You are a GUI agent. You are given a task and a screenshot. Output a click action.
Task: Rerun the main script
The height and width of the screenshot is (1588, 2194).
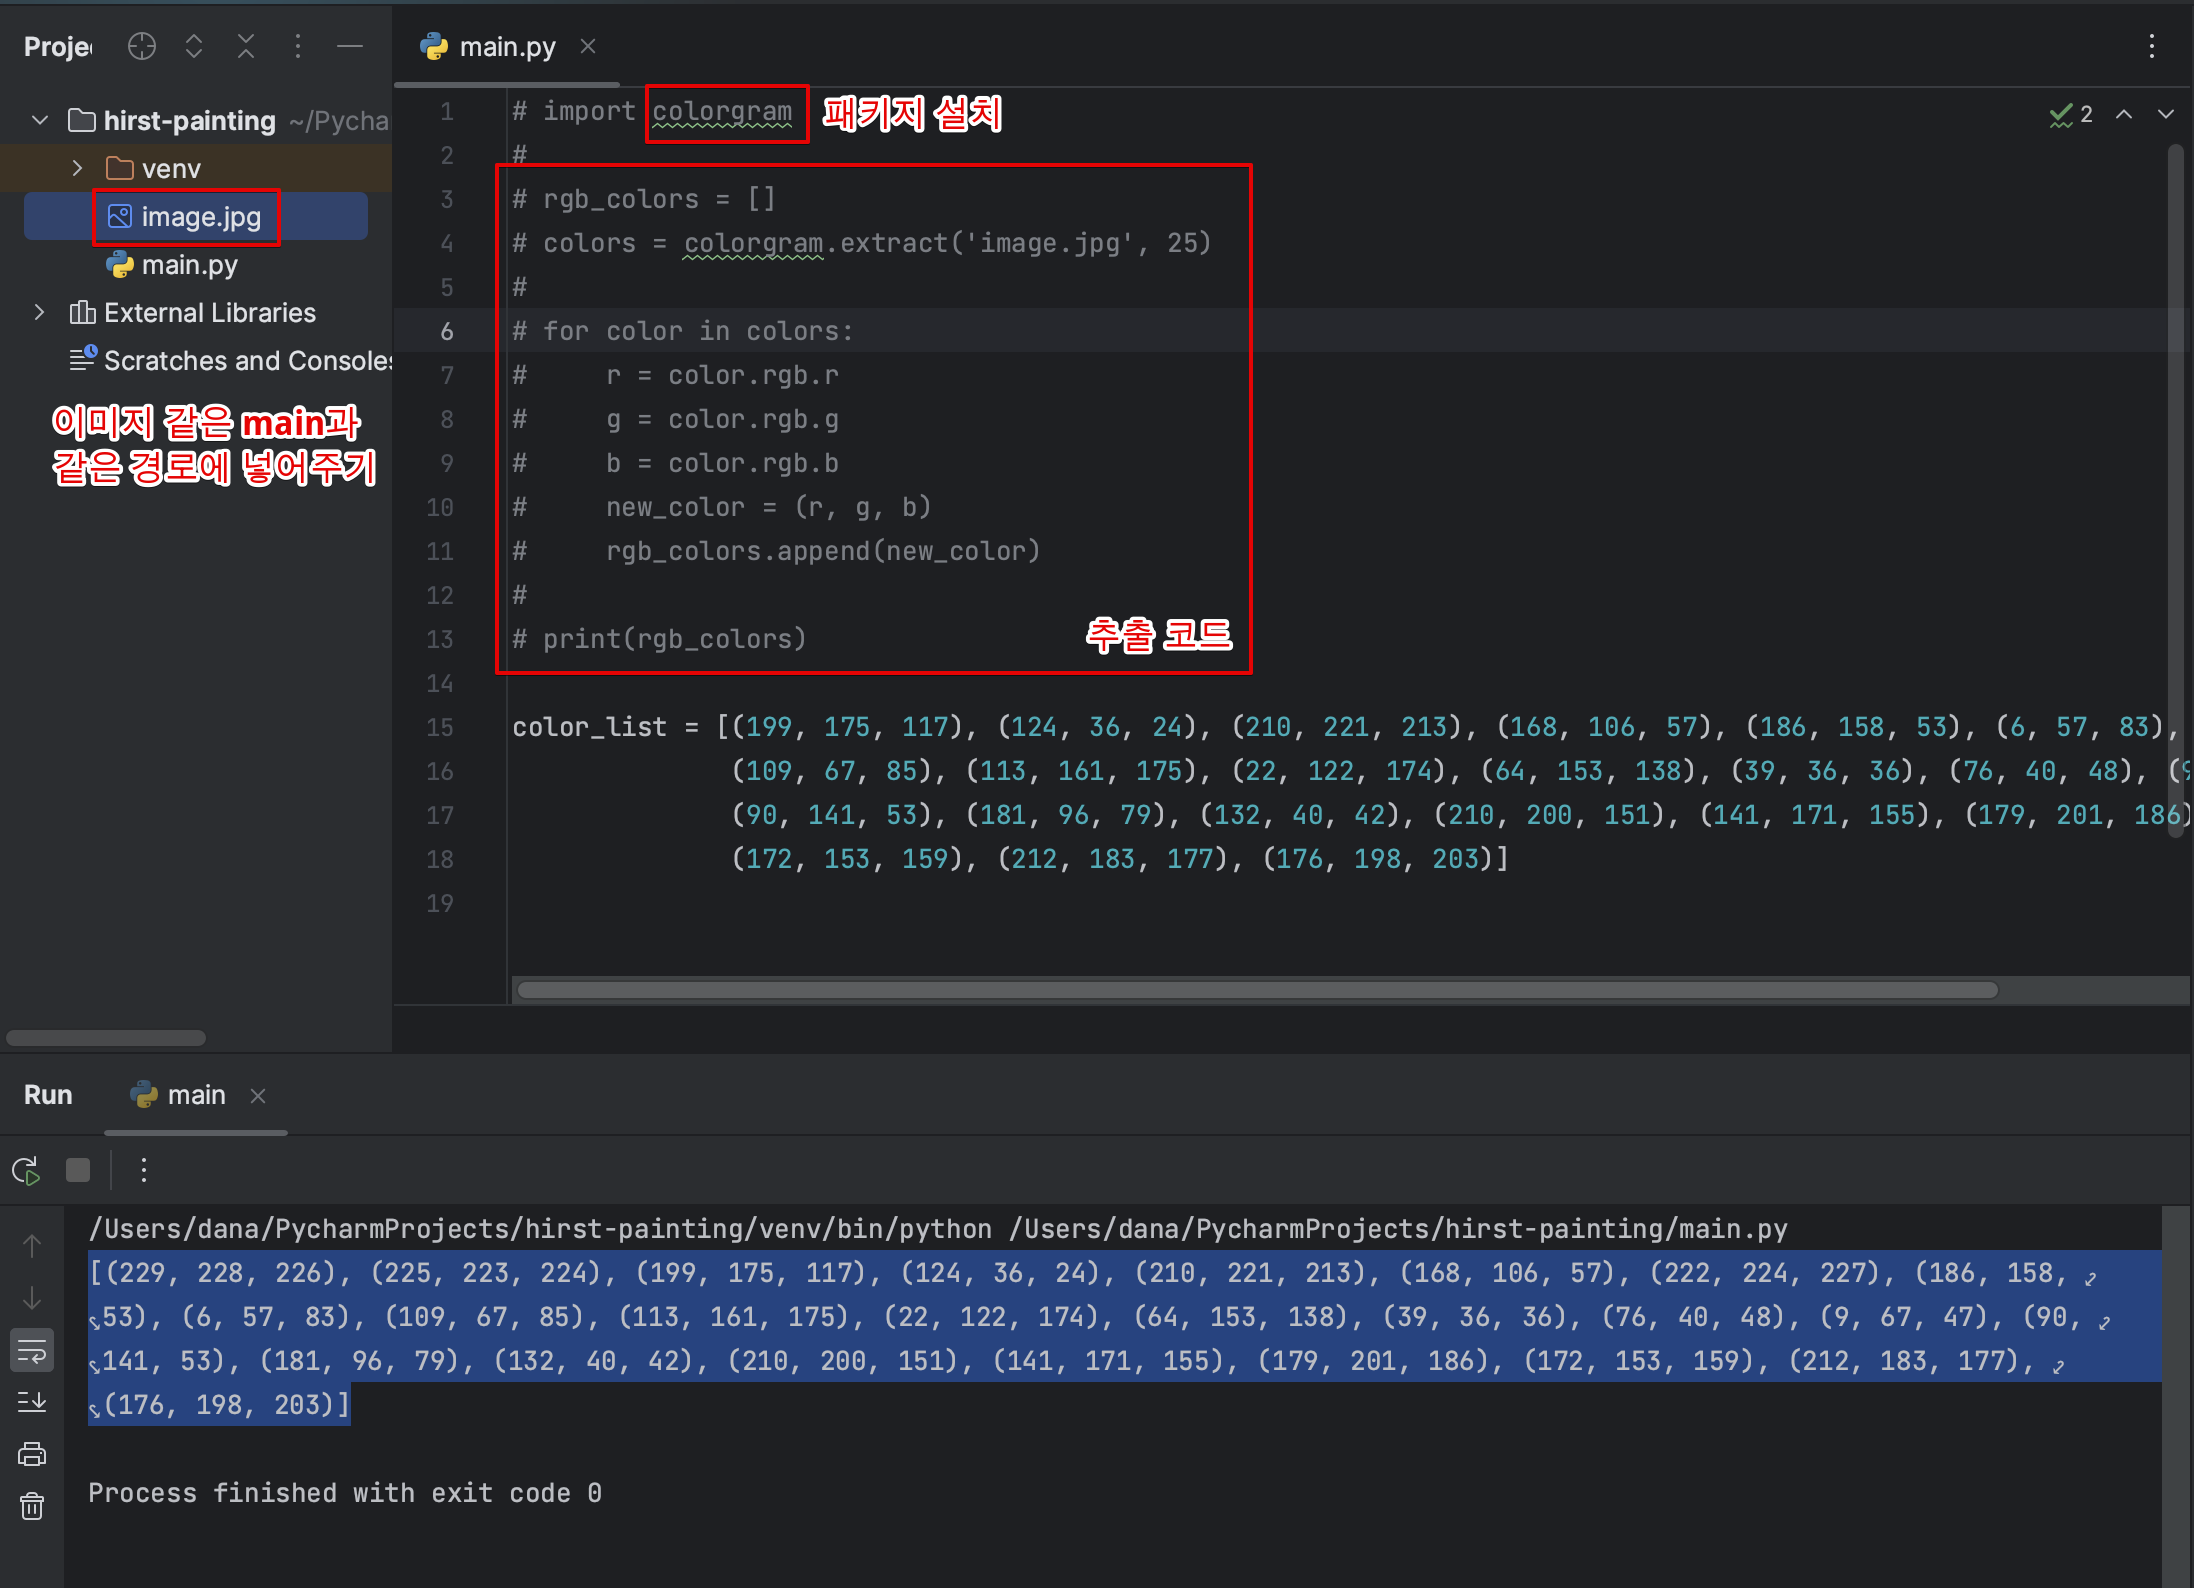click(x=26, y=1170)
